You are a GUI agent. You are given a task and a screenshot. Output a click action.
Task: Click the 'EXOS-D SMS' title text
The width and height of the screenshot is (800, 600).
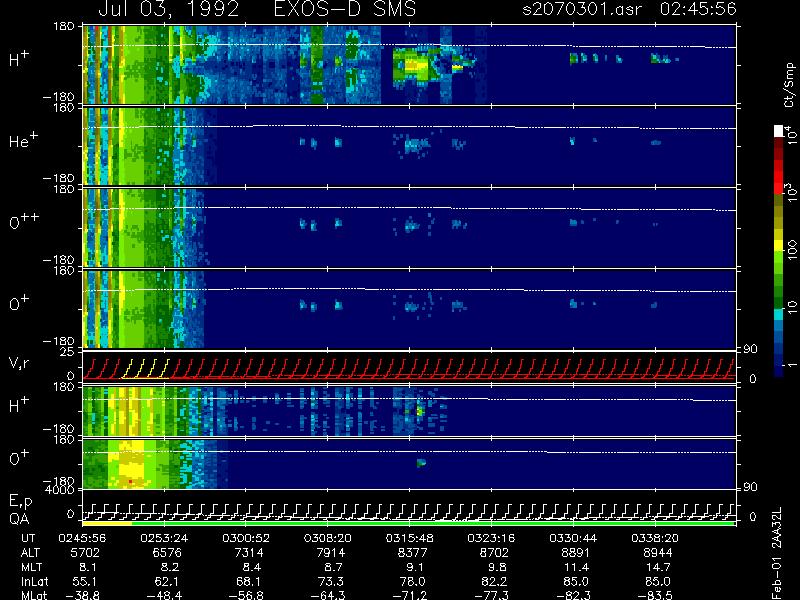[344, 9]
